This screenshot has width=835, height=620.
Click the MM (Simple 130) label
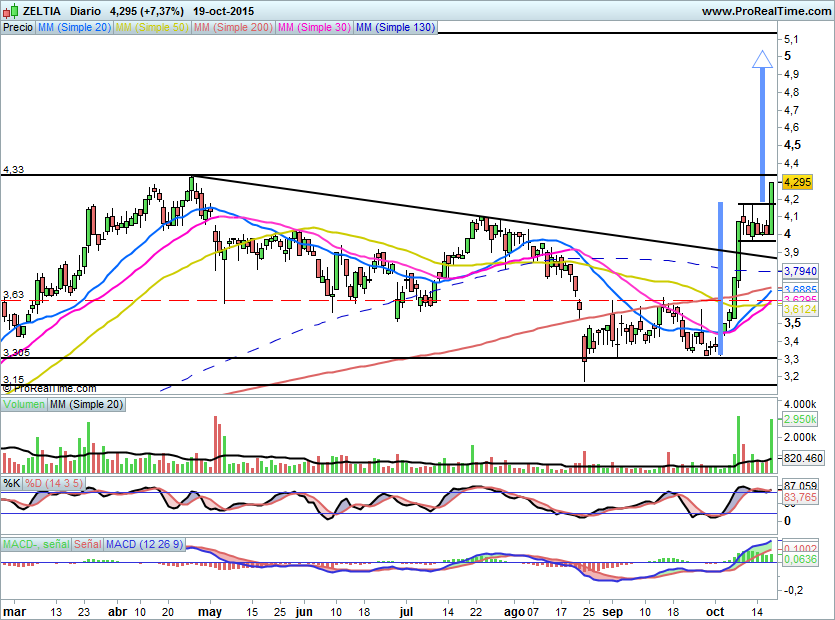point(395,27)
